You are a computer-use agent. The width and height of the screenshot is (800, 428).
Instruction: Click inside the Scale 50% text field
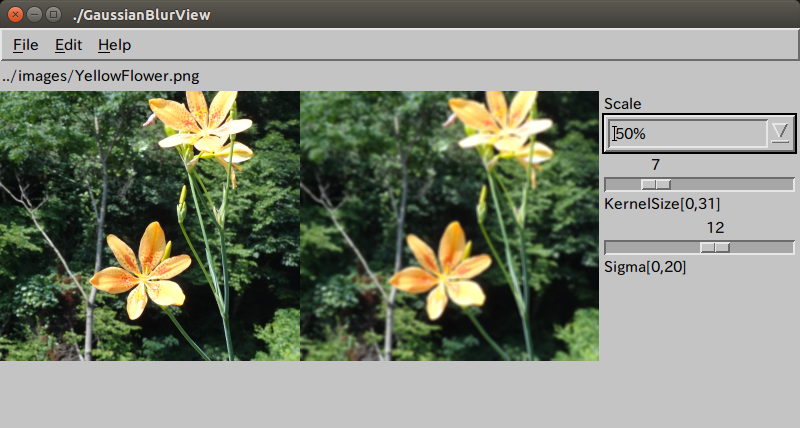[x=687, y=133]
